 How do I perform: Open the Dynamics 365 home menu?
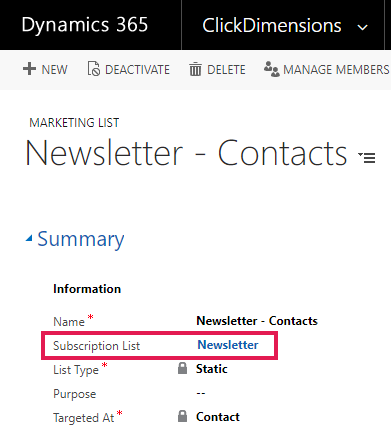click(x=85, y=25)
